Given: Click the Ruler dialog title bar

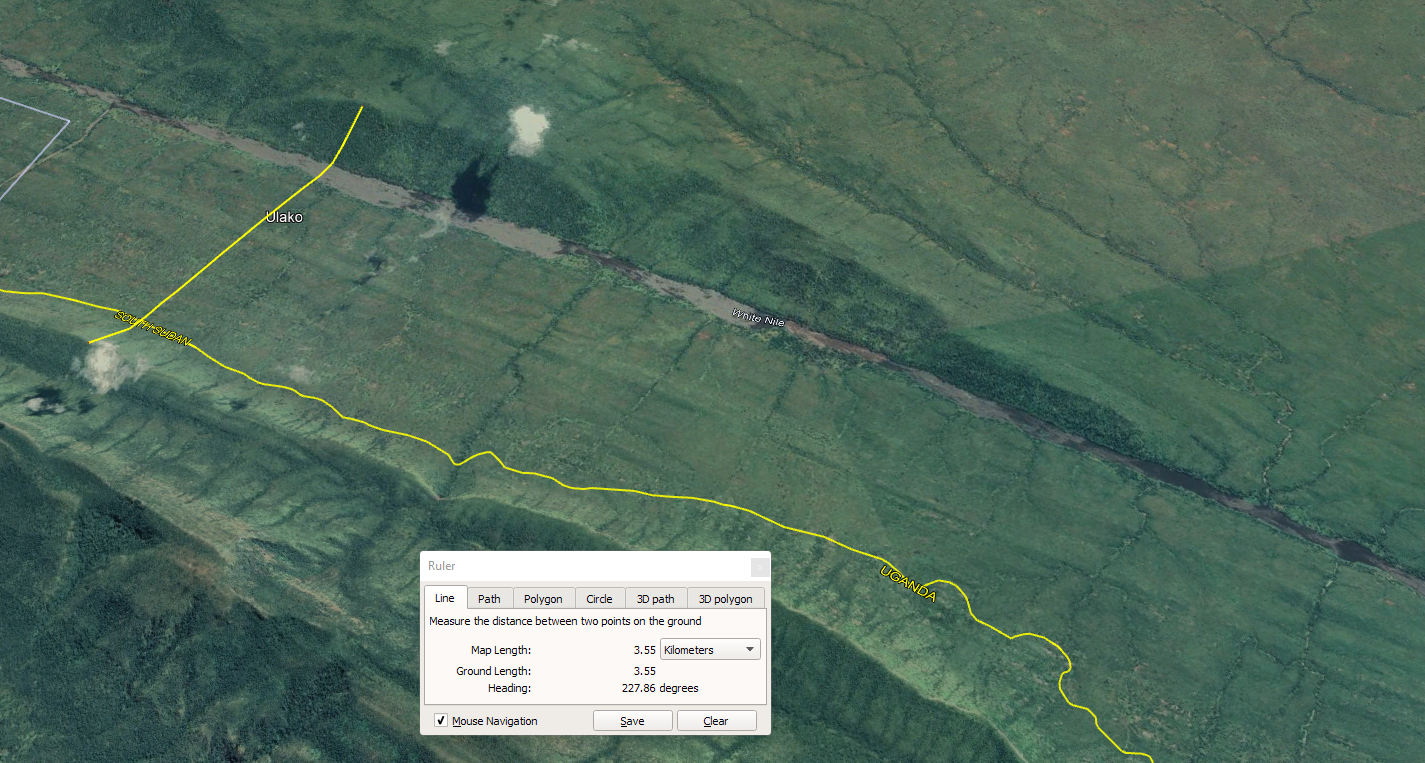Looking at the screenshot, I should click(580, 566).
